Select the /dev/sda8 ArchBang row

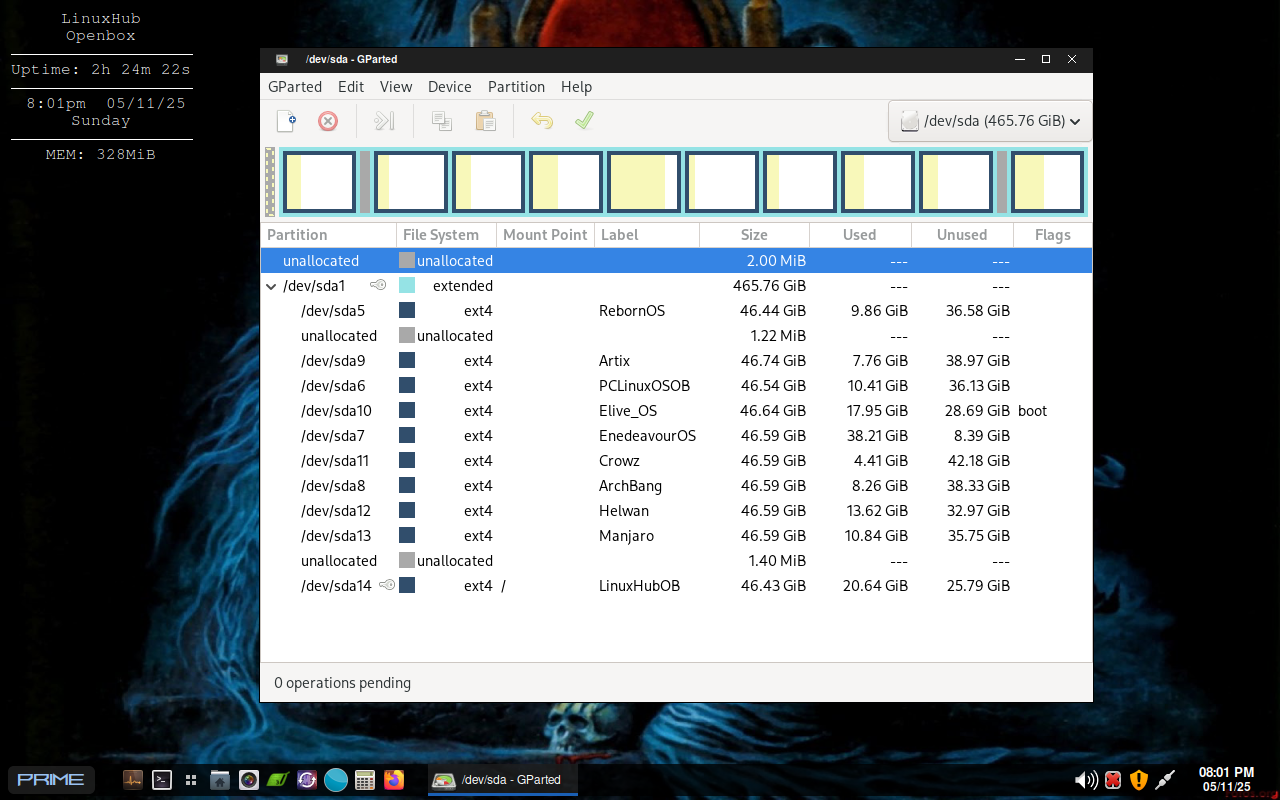pos(676,486)
